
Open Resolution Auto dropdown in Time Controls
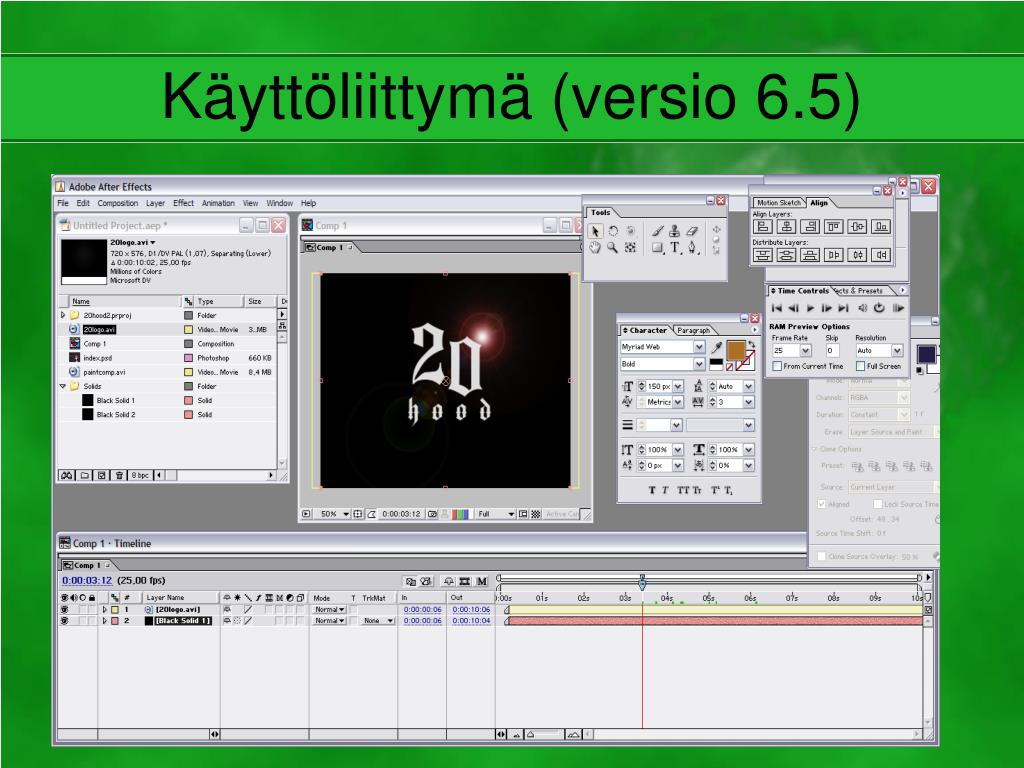tap(897, 351)
